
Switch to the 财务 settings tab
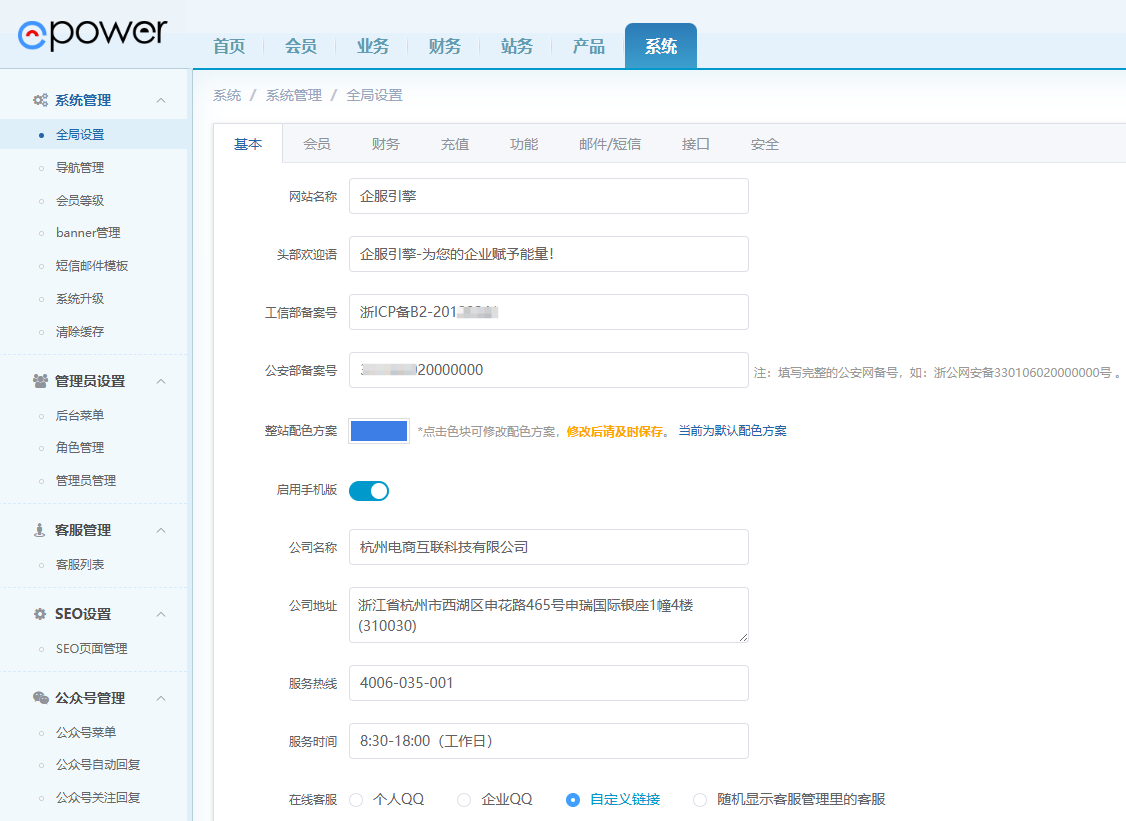click(x=385, y=144)
